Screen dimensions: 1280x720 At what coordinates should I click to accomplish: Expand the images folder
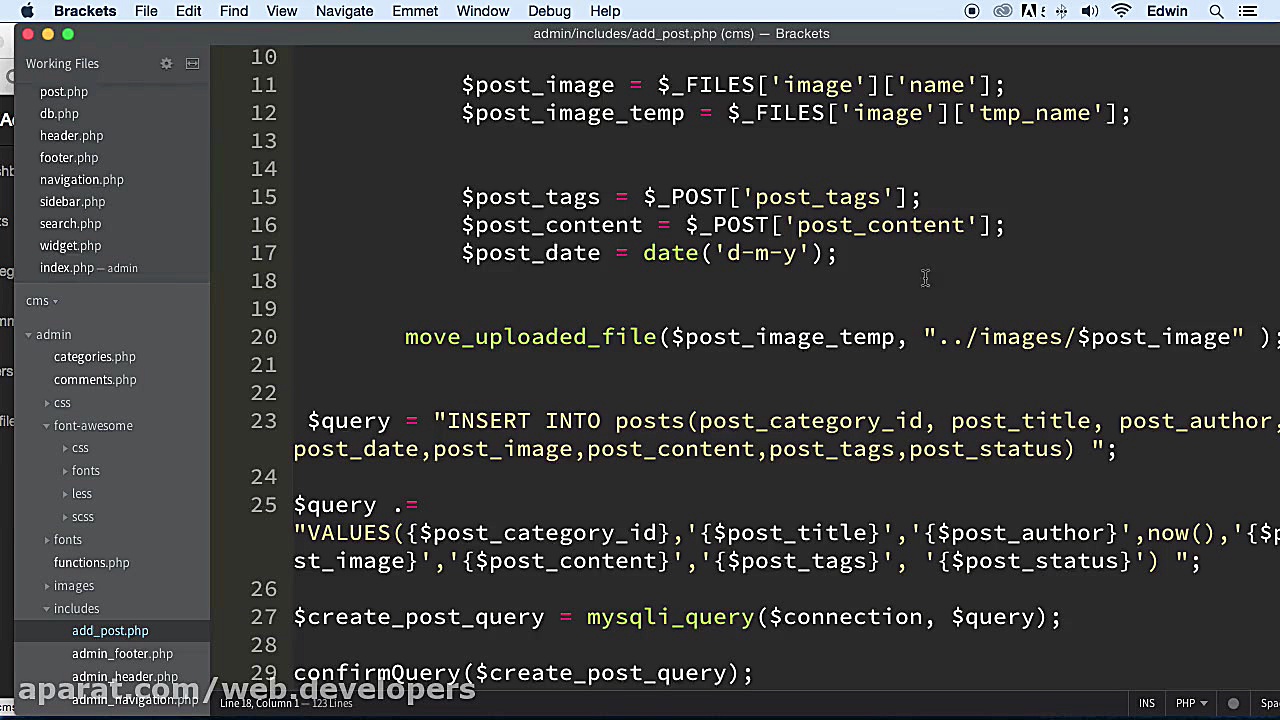tap(47, 586)
